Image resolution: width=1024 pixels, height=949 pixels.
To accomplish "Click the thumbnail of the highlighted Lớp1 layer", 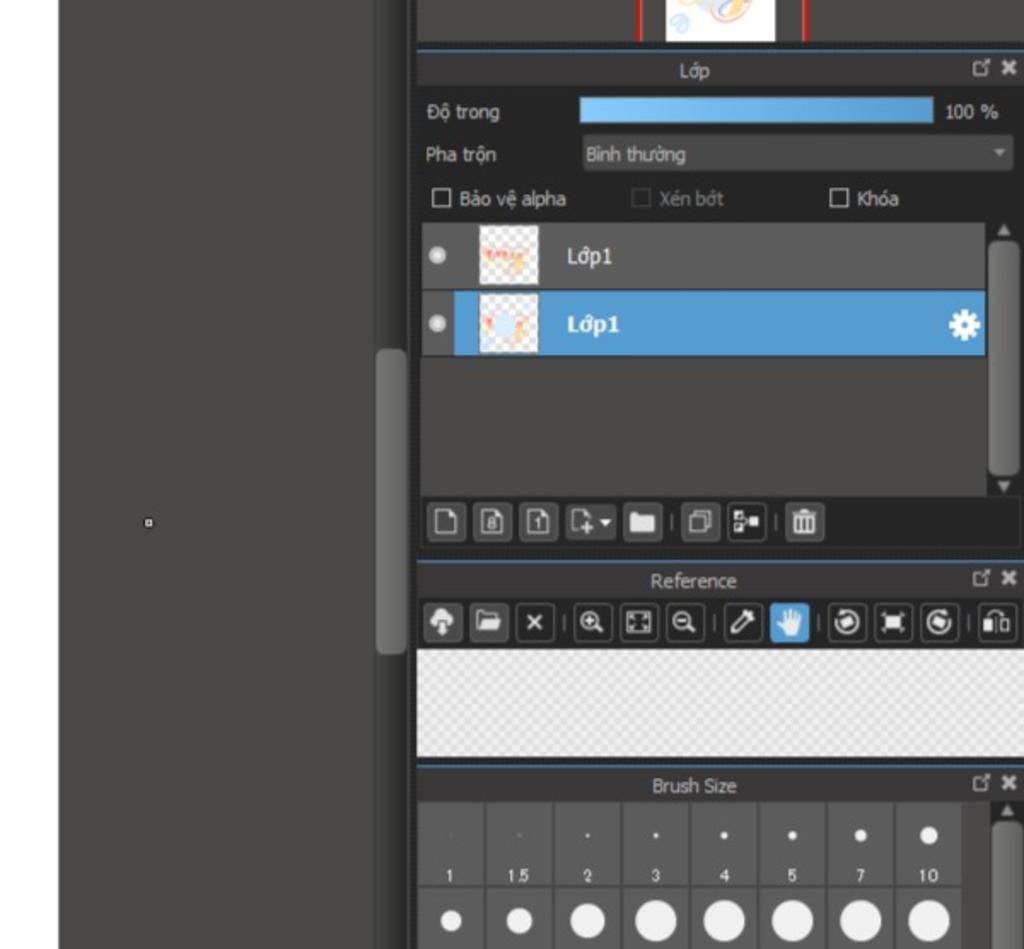I will coord(509,323).
